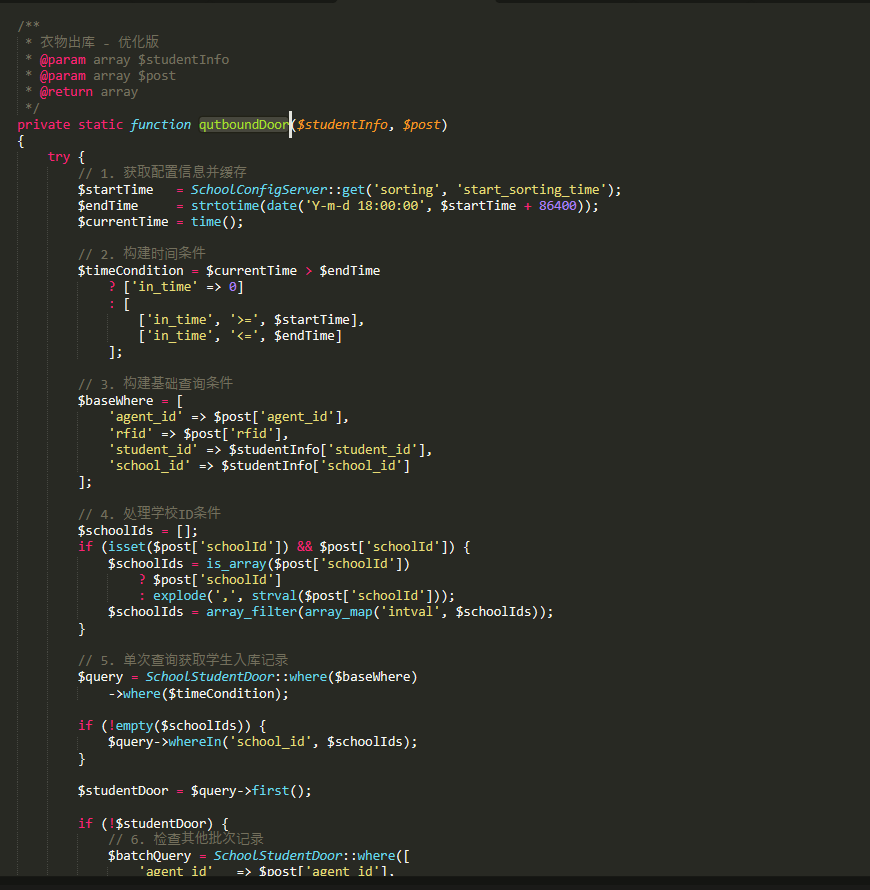Click the time() call assigned to $currentTime

217,221
